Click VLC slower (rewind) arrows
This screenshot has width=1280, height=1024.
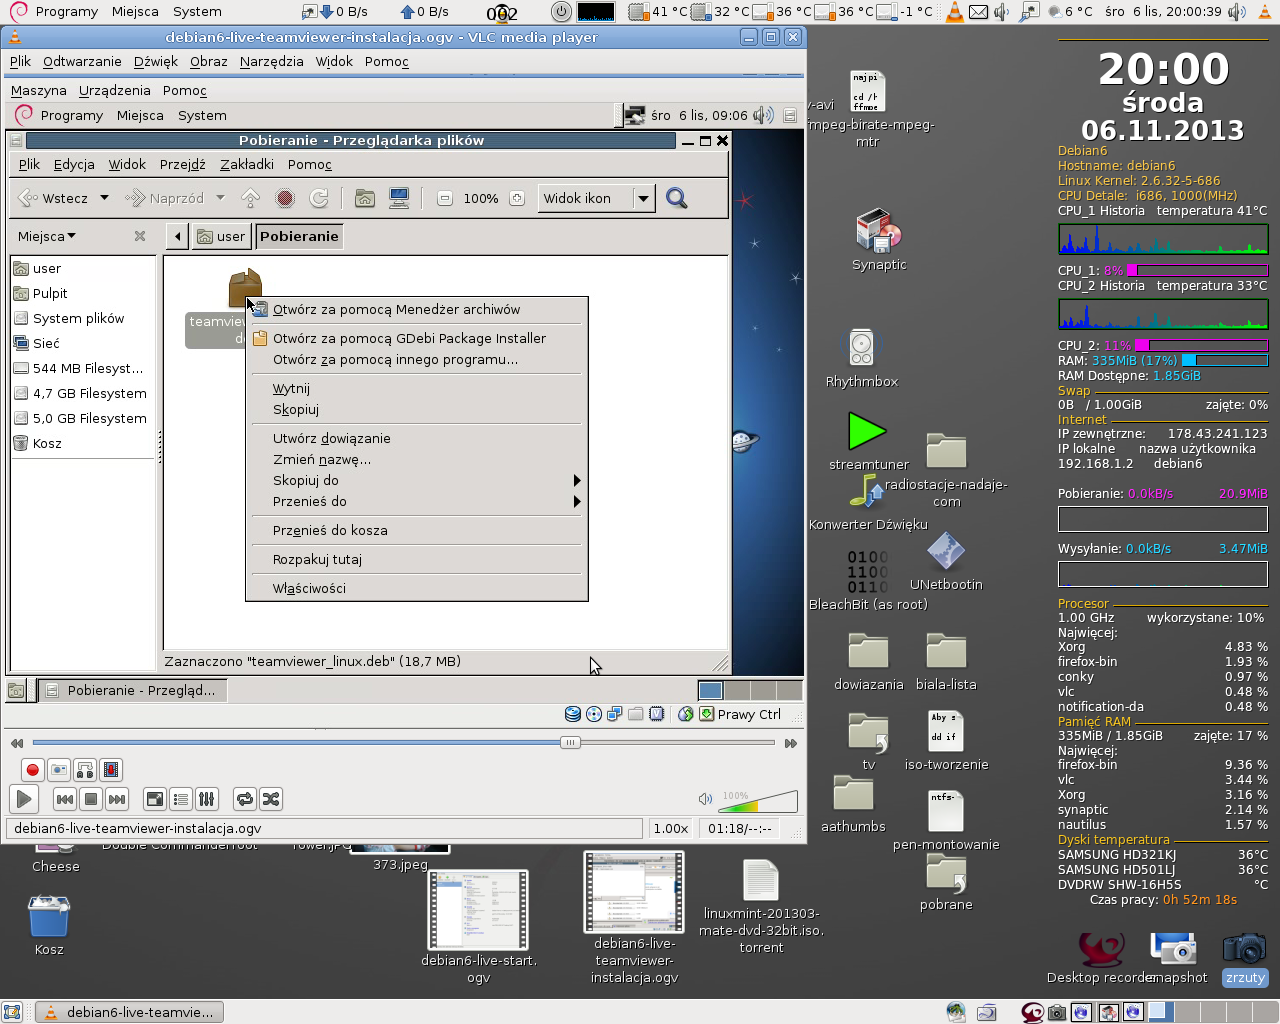[x=17, y=743]
